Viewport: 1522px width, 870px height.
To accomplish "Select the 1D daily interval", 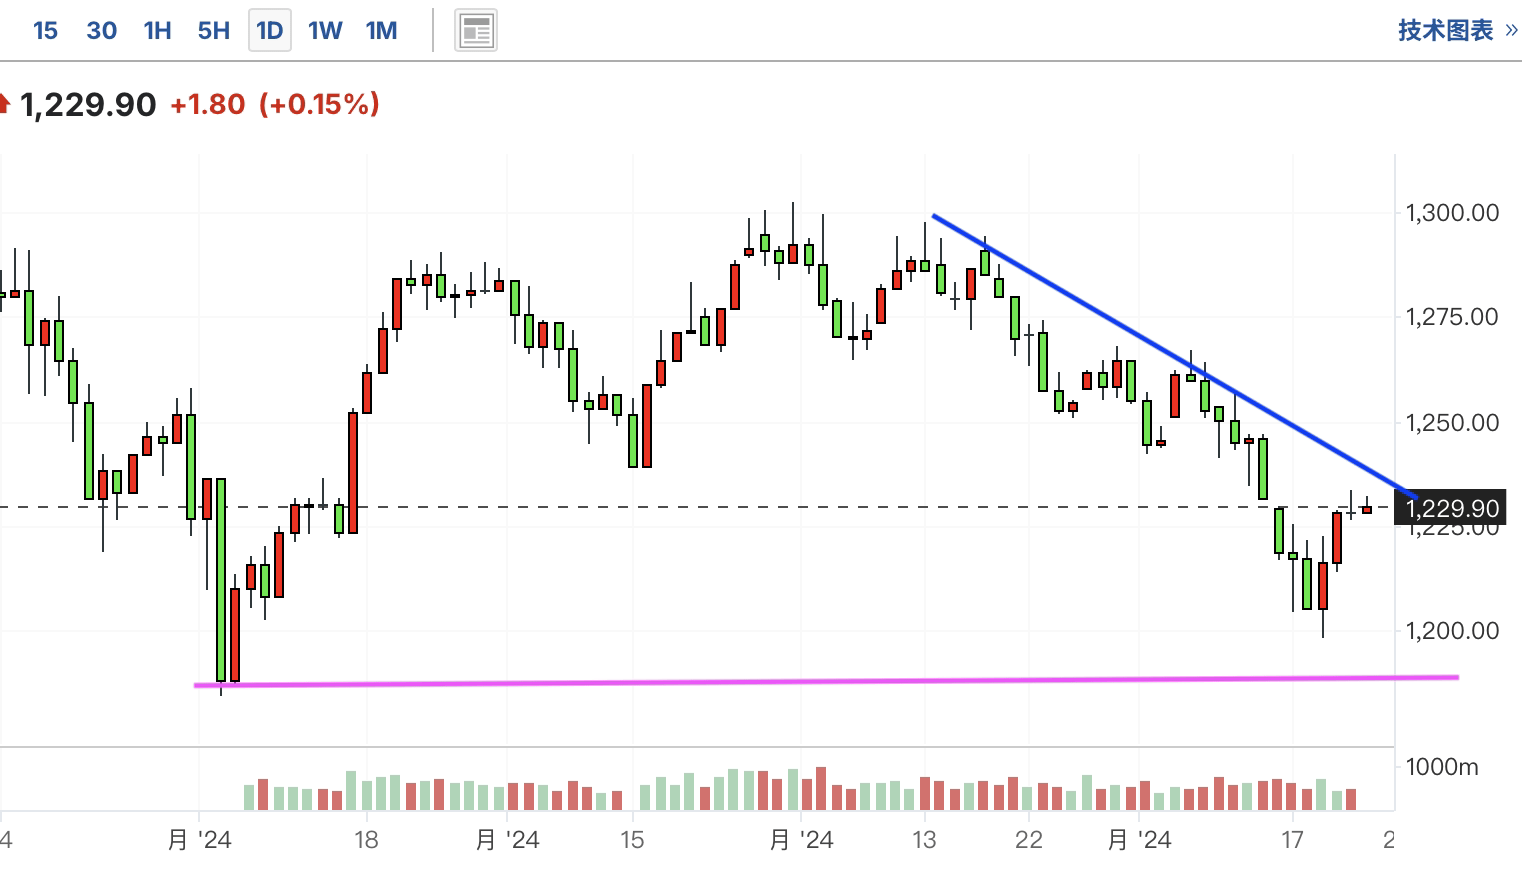I will click(x=269, y=31).
